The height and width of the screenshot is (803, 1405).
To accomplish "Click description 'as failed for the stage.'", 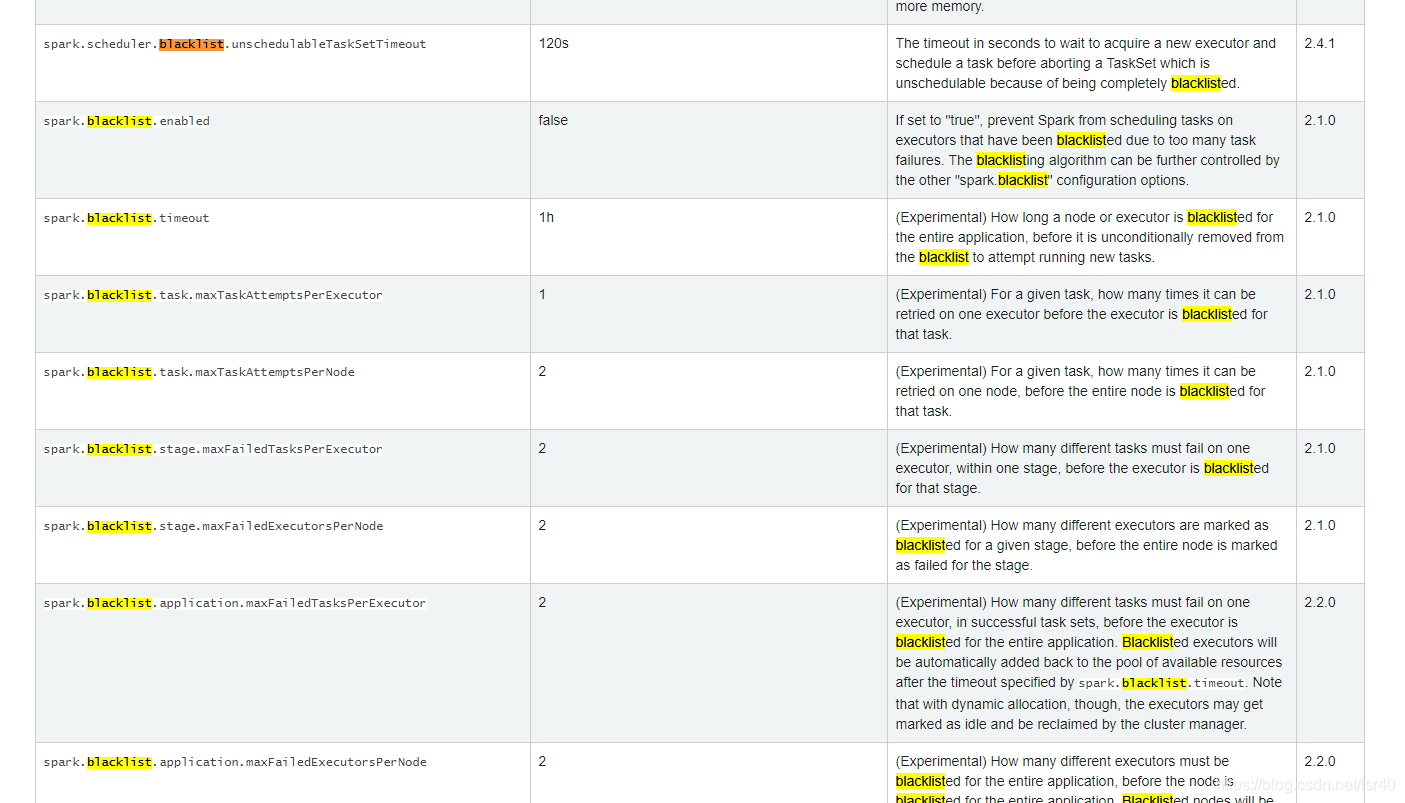I will [964, 565].
